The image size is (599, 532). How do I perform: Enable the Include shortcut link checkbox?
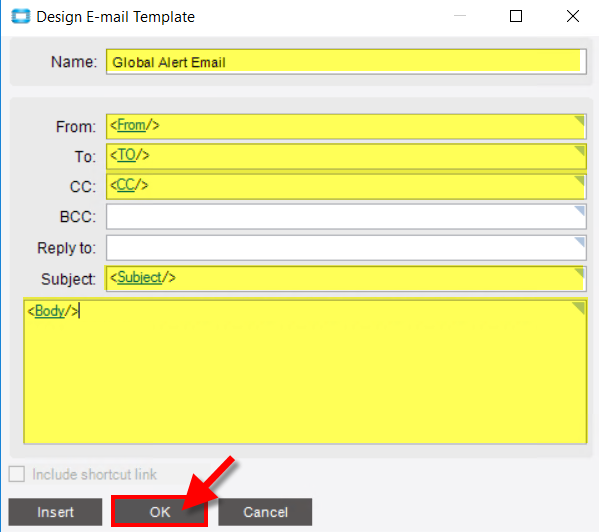click(17, 474)
